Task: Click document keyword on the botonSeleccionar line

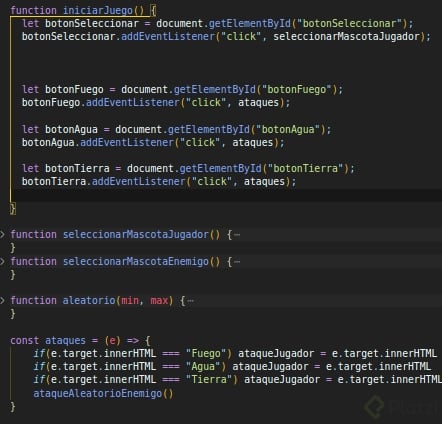Action: [x=180, y=23]
